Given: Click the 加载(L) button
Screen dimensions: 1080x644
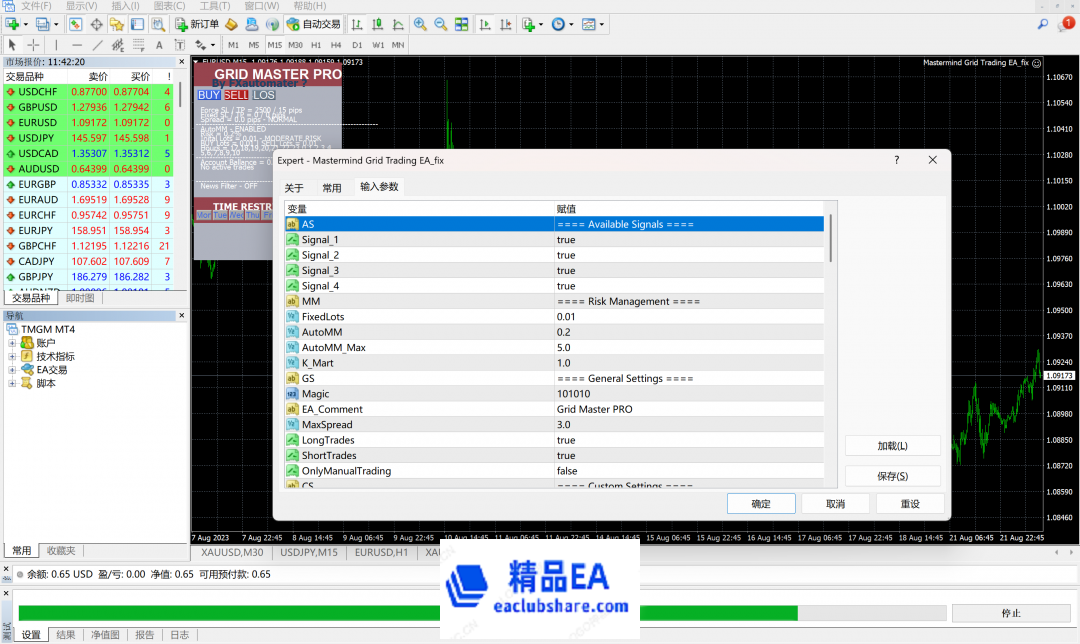Looking at the screenshot, I should pyautogui.click(x=892, y=446).
